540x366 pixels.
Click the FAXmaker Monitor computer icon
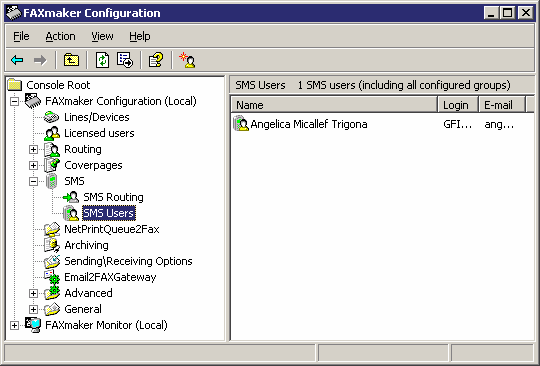(33, 325)
